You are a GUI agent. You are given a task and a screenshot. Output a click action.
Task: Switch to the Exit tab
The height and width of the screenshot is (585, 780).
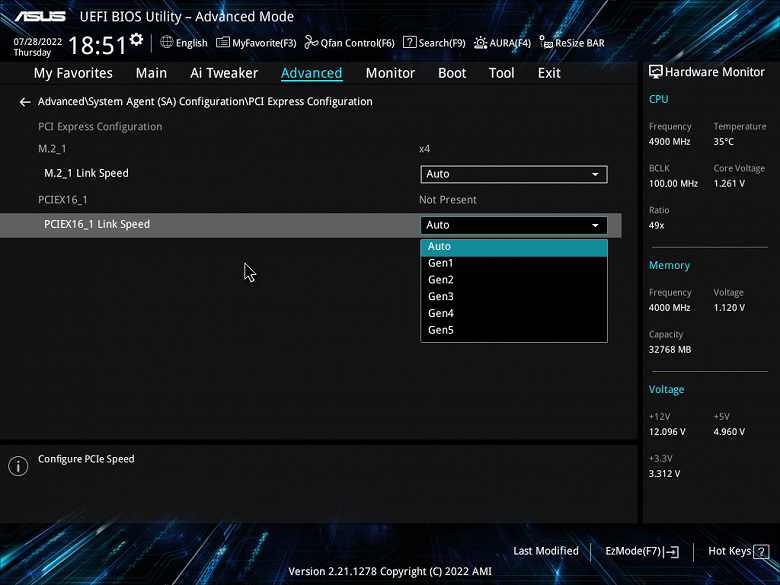(x=549, y=73)
